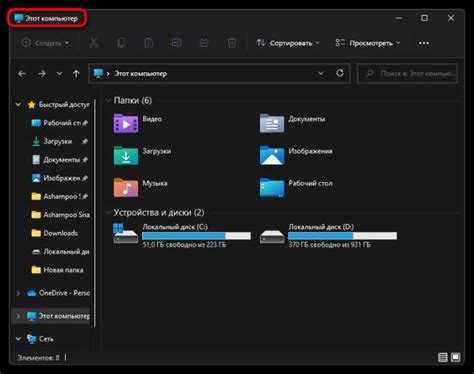The width and height of the screenshot is (474, 374).
Task: Click the search field Поиск в: Этот компьютер
Action: 407,73
